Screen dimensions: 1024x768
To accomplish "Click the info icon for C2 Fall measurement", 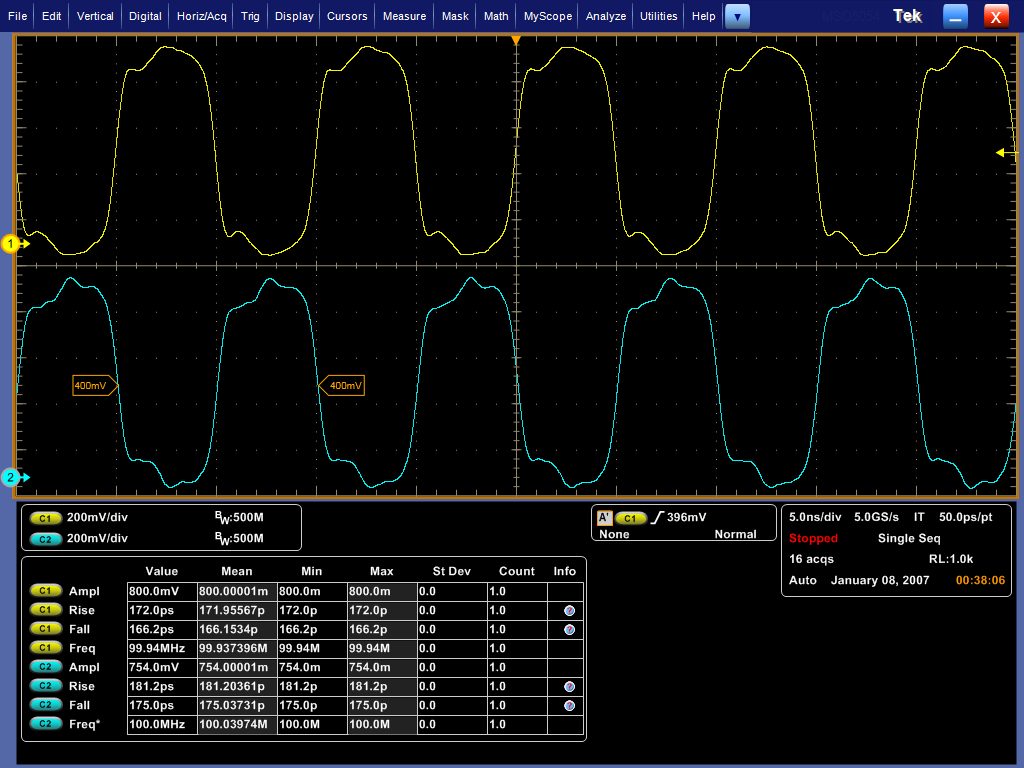I will tap(569, 705).
